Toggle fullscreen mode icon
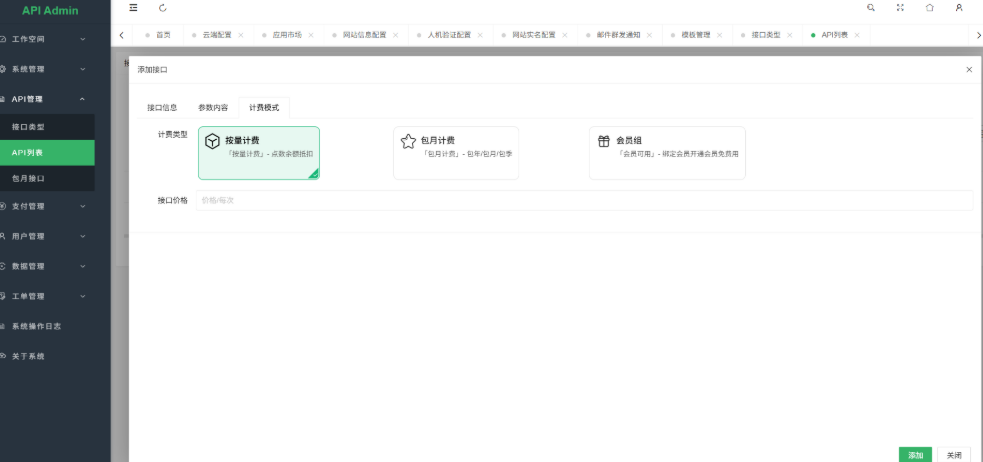Viewport: 983px width, 462px height. (900, 8)
